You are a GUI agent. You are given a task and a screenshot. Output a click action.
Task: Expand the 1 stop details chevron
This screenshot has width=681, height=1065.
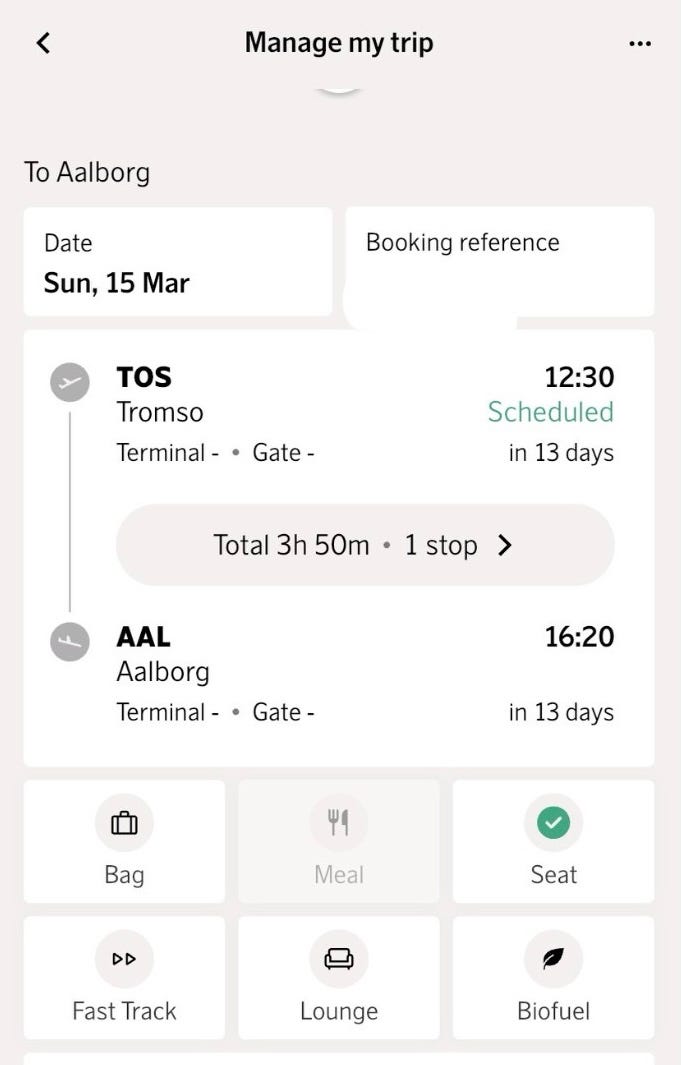point(504,545)
